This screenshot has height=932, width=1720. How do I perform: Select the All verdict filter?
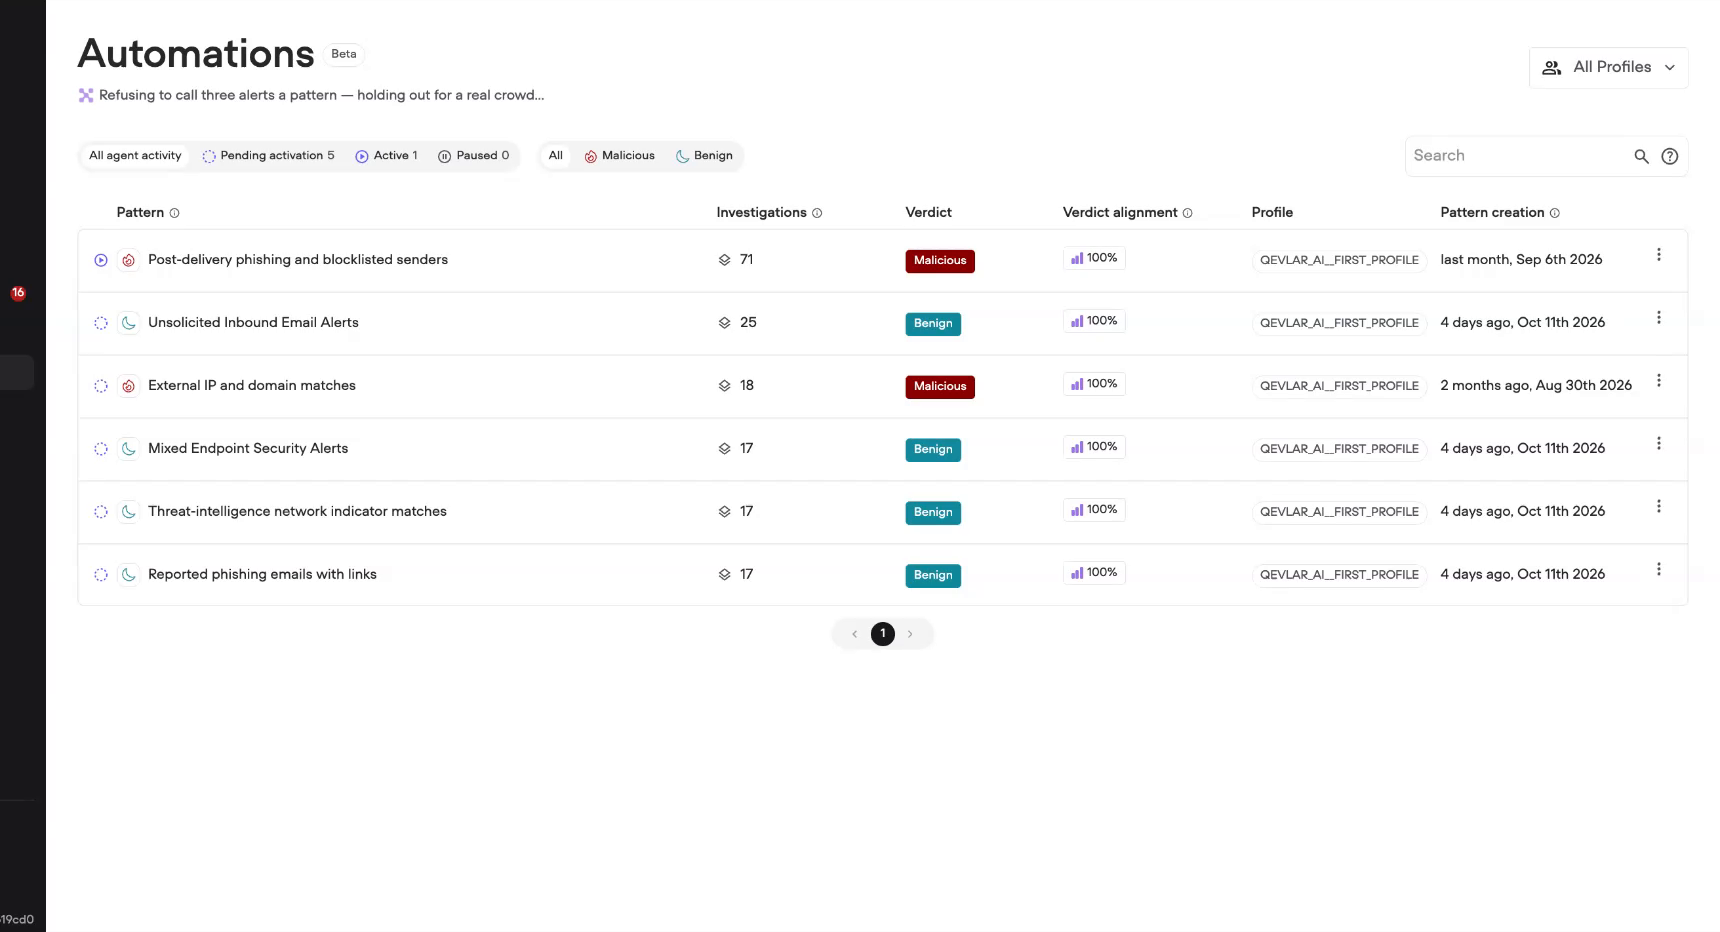[x=556, y=156]
